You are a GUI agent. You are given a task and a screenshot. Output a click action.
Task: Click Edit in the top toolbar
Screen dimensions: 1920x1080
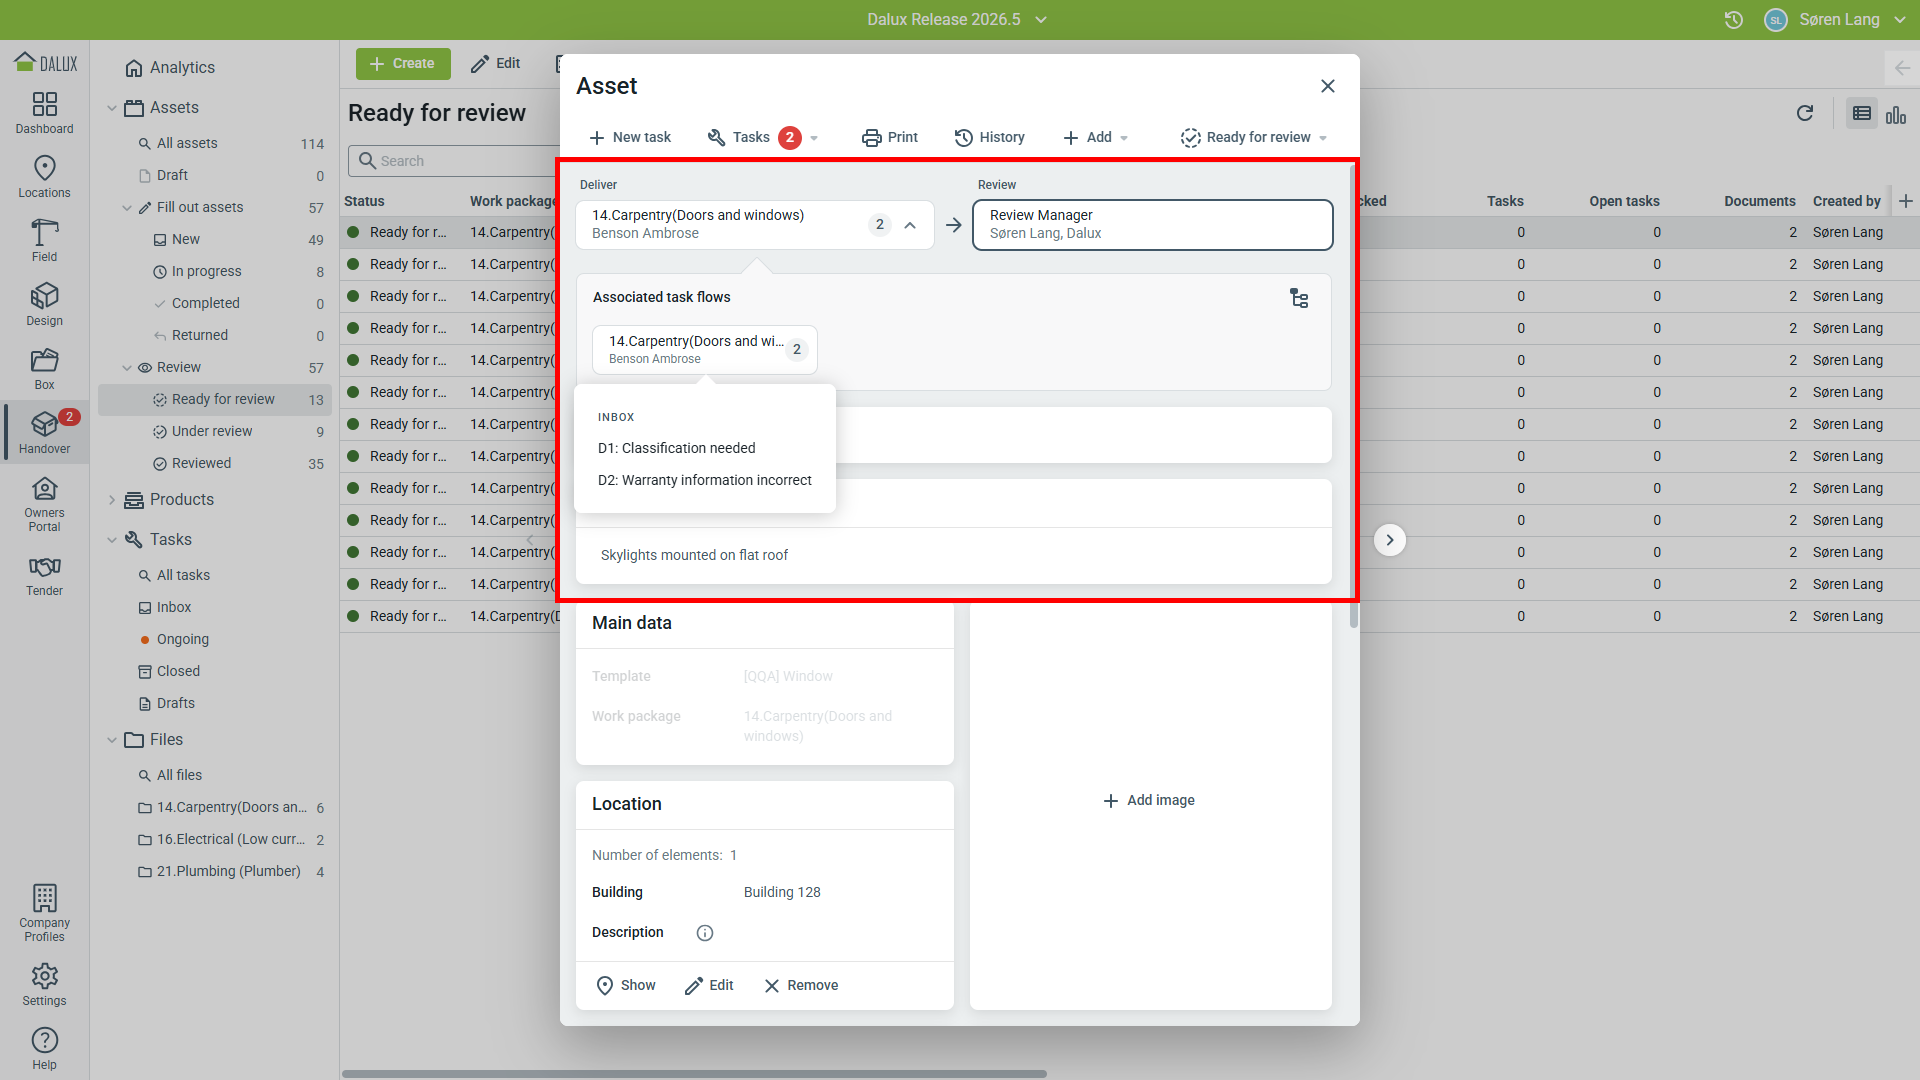(x=496, y=64)
